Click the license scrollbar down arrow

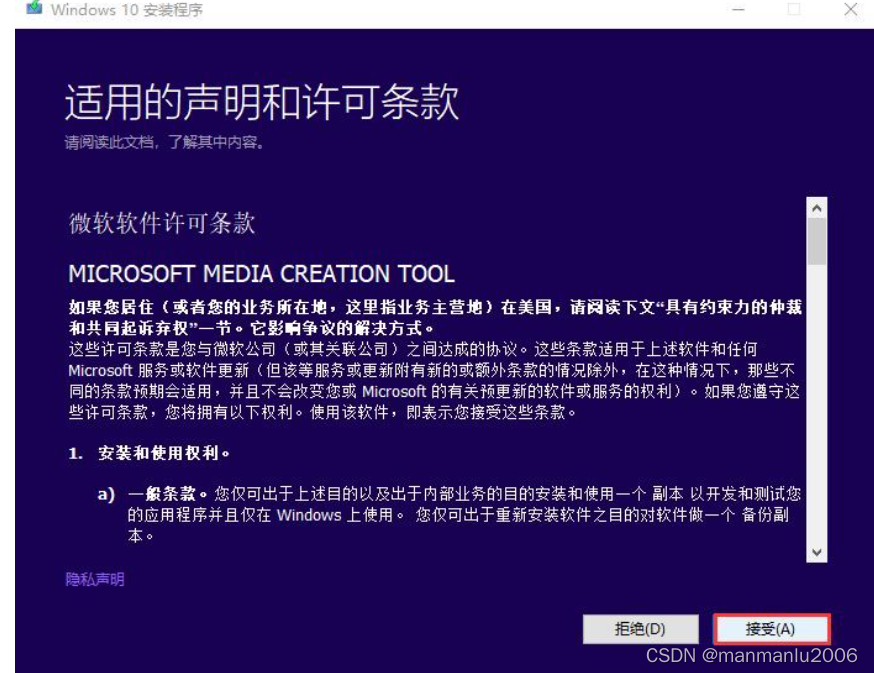click(x=817, y=552)
